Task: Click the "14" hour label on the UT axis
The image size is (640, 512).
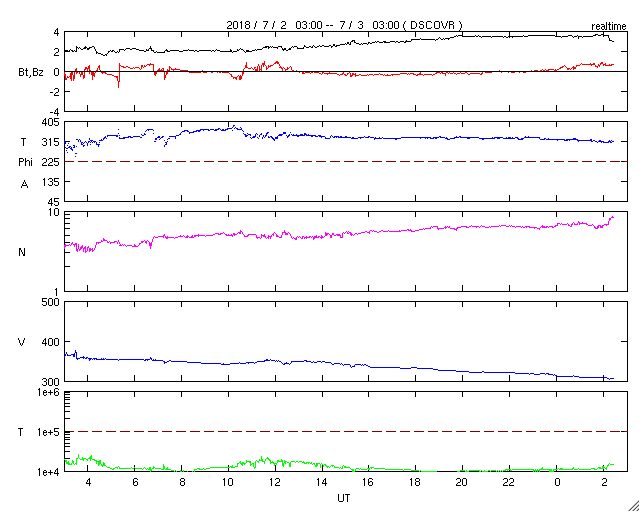Action: point(322,482)
